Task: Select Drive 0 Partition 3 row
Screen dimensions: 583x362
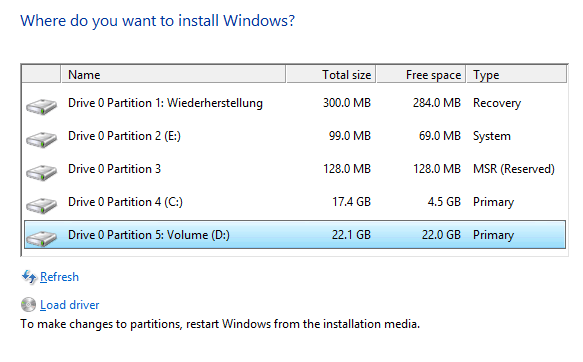Action: (x=295, y=169)
